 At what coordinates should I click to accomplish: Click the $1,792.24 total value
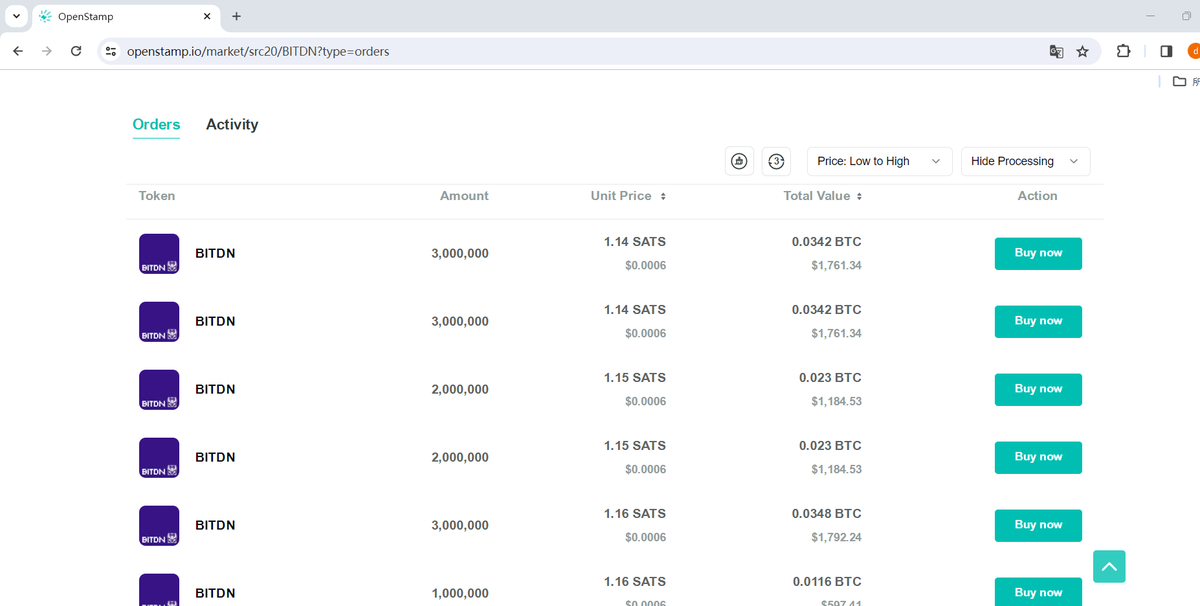point(836,537)
